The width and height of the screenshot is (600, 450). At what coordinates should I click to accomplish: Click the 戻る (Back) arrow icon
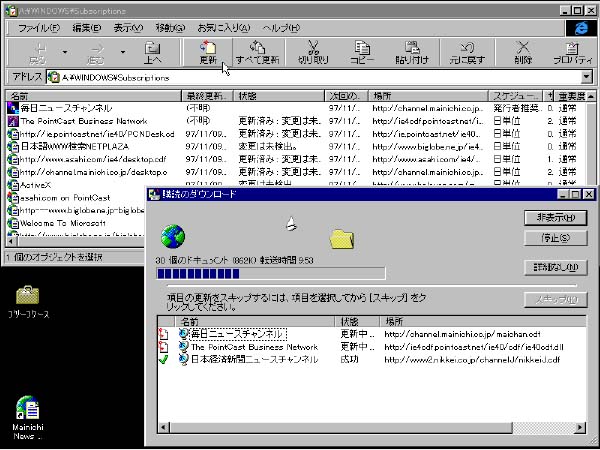(40, 49)
